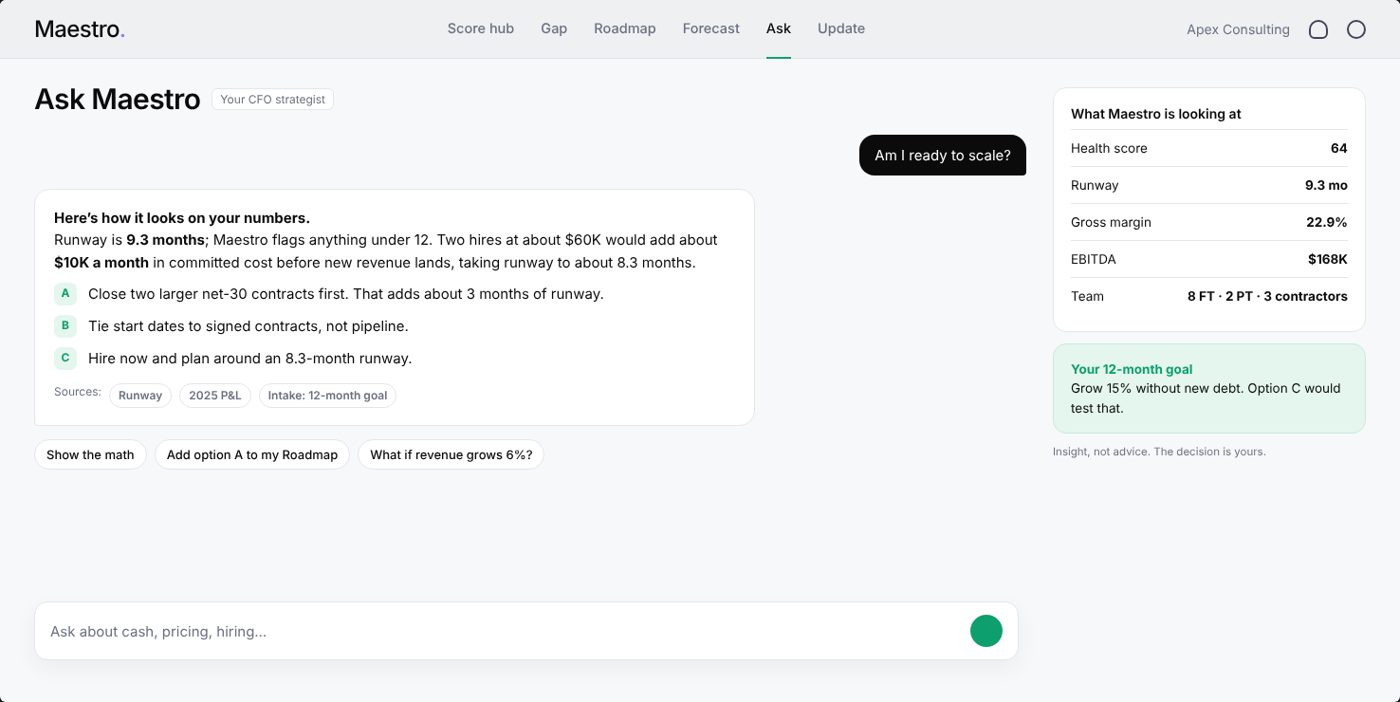
Task: Focus the Ask about cash, pricing, hiring field
Action: click(x=526, y=631)
